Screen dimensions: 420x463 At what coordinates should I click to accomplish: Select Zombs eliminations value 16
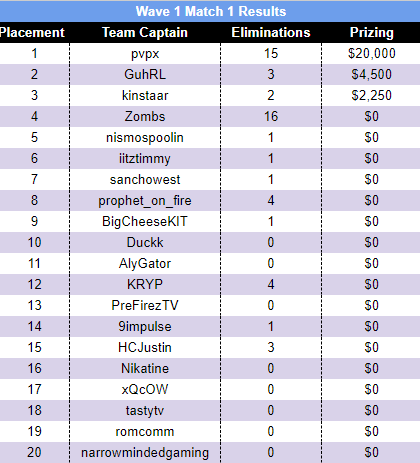pyautogui.click(x=271, y=116)
